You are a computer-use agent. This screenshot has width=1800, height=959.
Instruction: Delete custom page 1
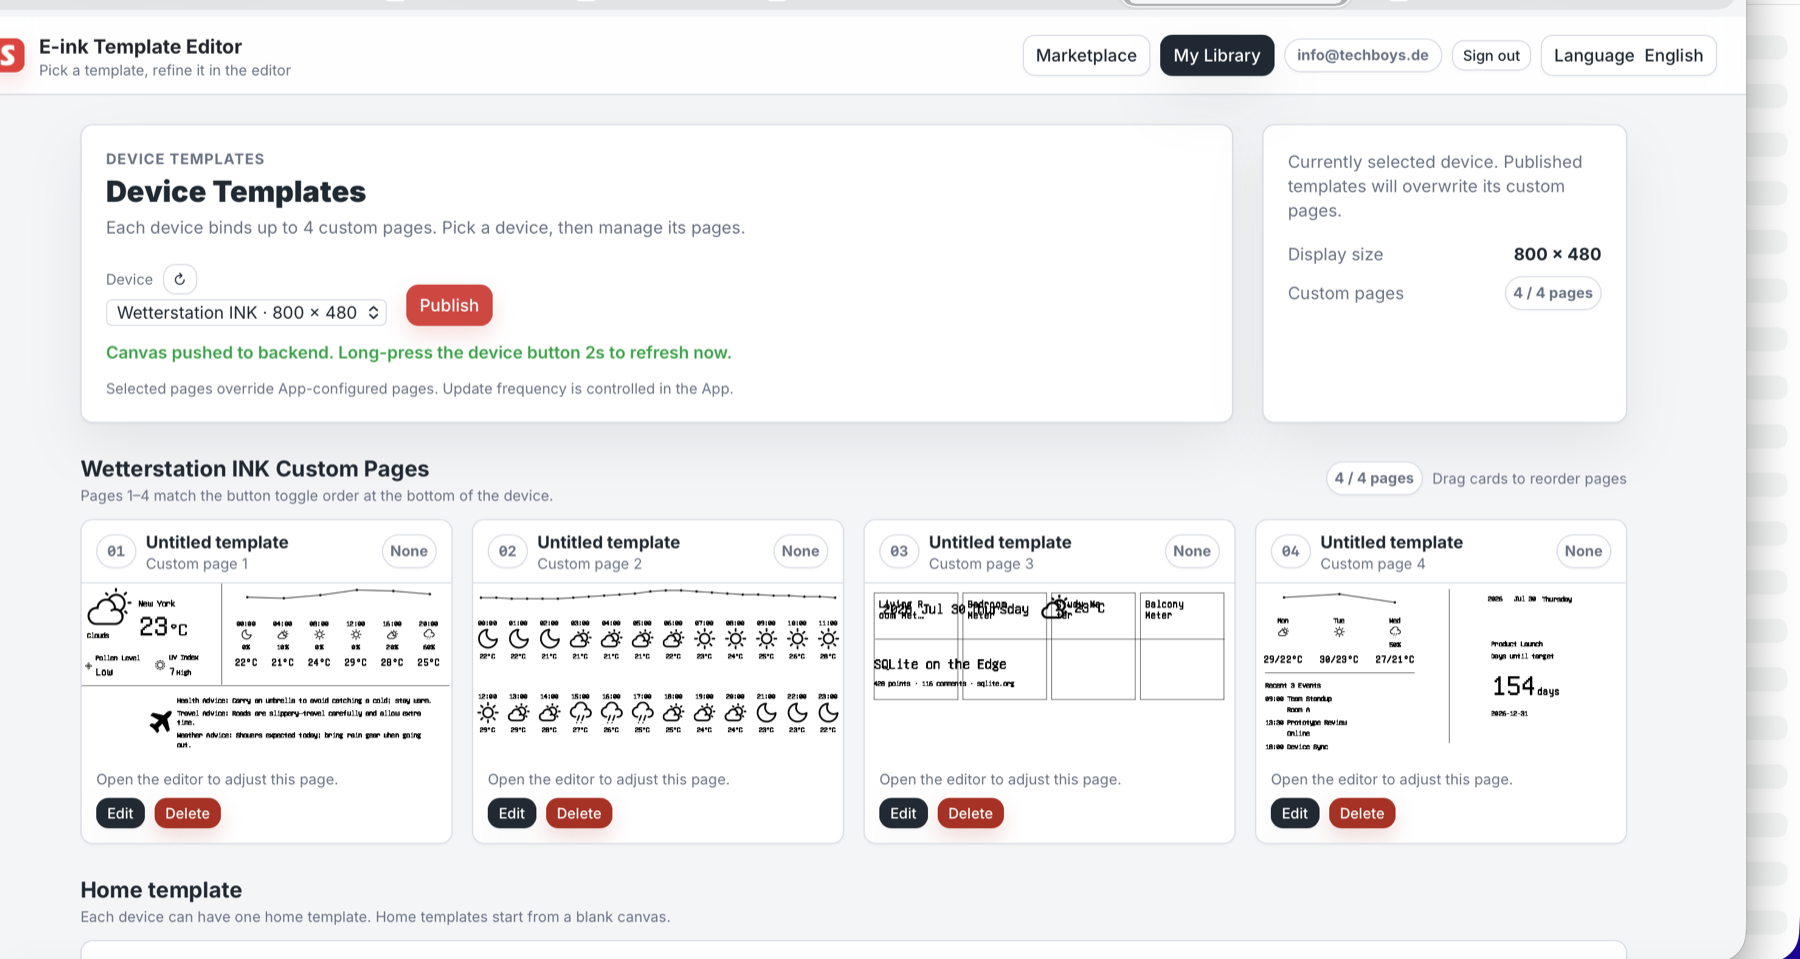point(187,813)
